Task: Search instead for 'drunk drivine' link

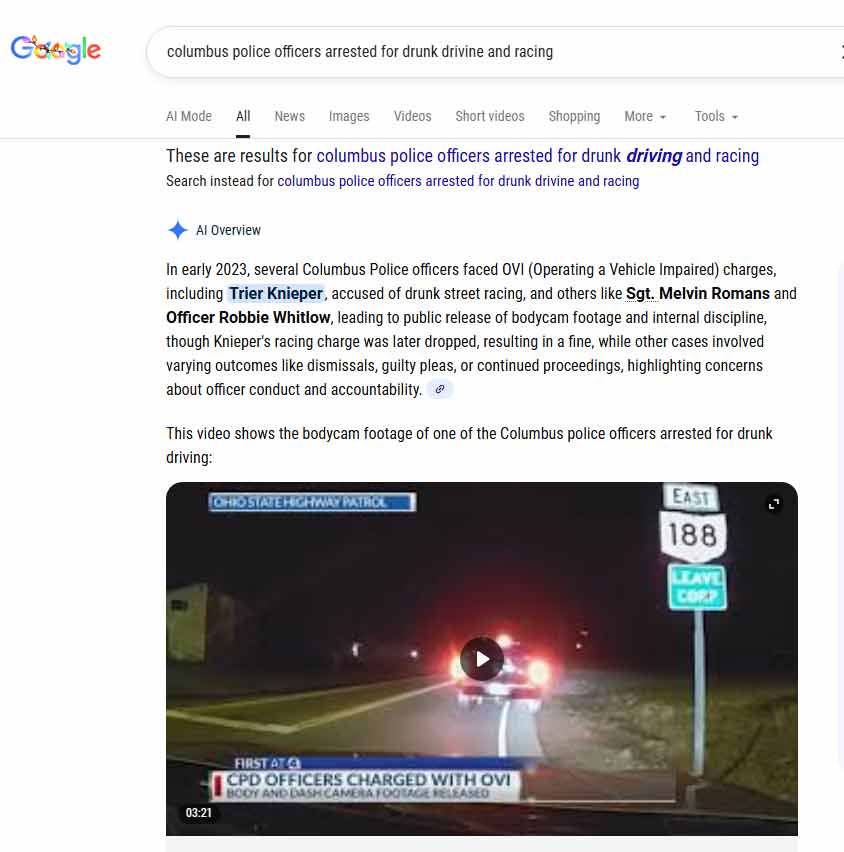Action: pyautogui.click(x=458, y=181)
